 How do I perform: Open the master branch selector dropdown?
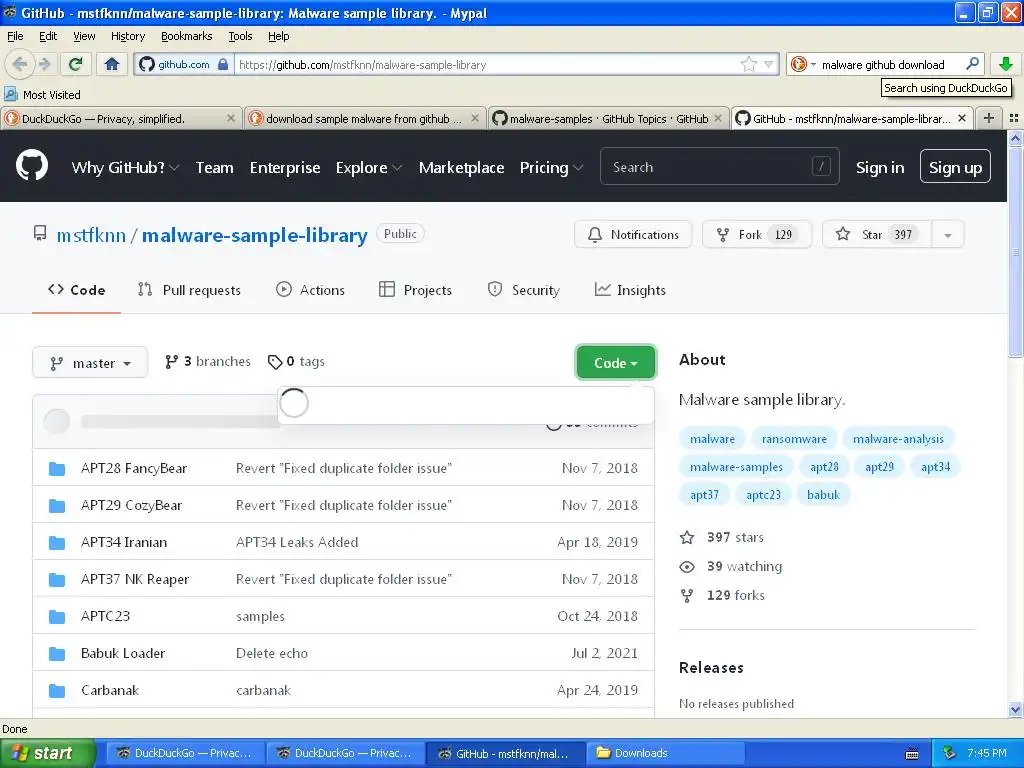point(90,362)
